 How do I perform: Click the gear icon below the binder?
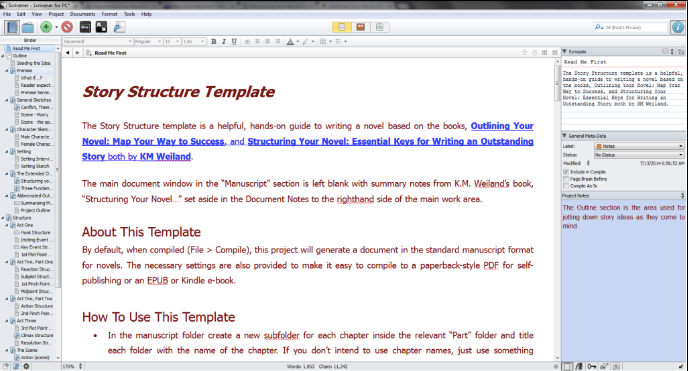(26, 366)
